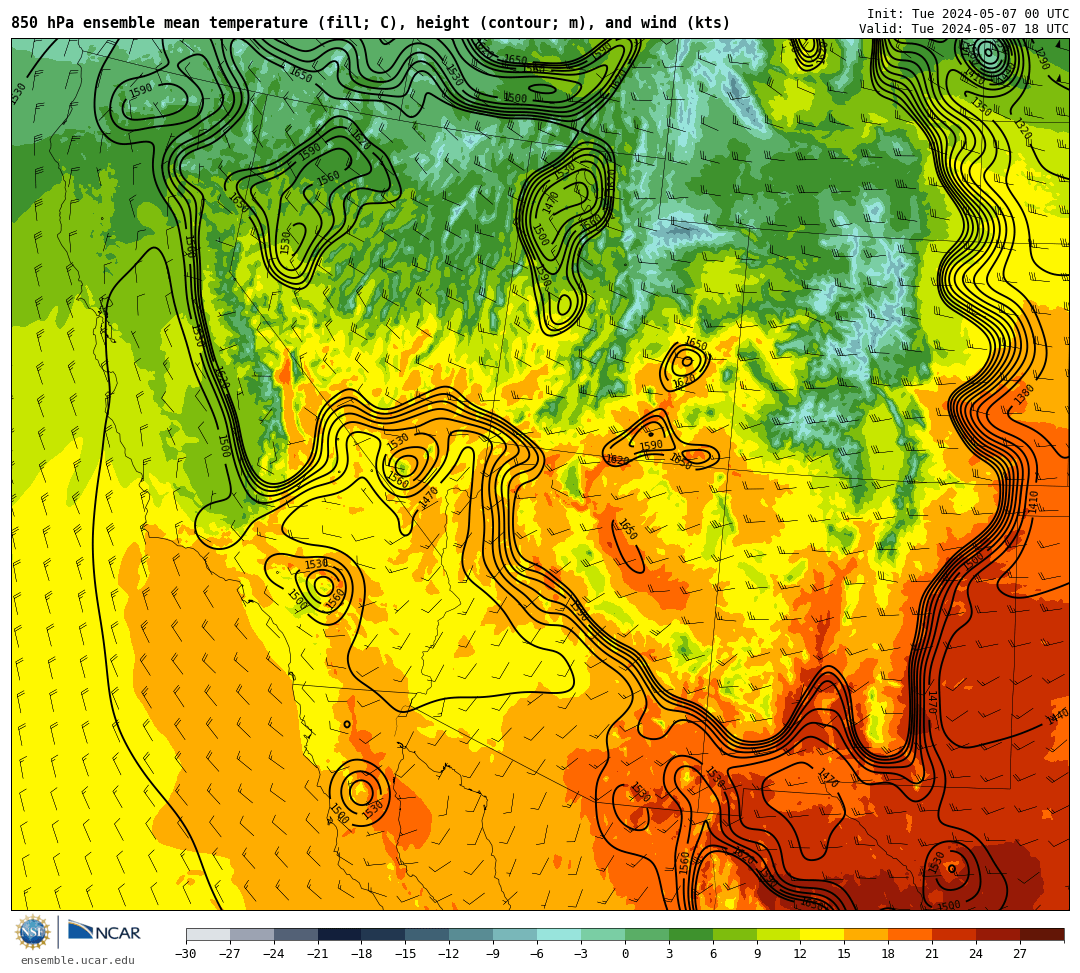Pick the aqua -6 to -3 colorbar swatch
Screen dimensions: 1080x973
[559, 934]
